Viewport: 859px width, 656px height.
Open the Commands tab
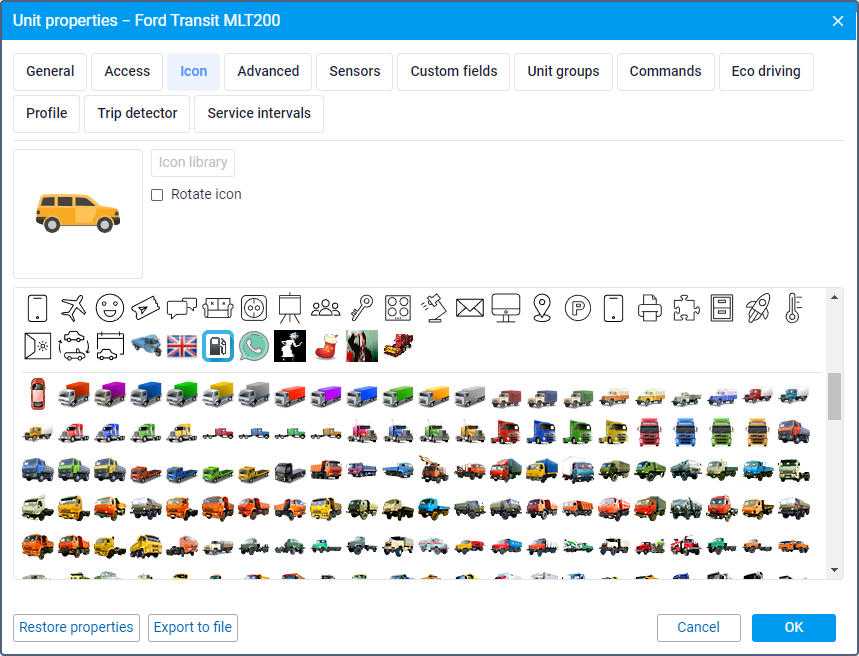coord(666,72)
